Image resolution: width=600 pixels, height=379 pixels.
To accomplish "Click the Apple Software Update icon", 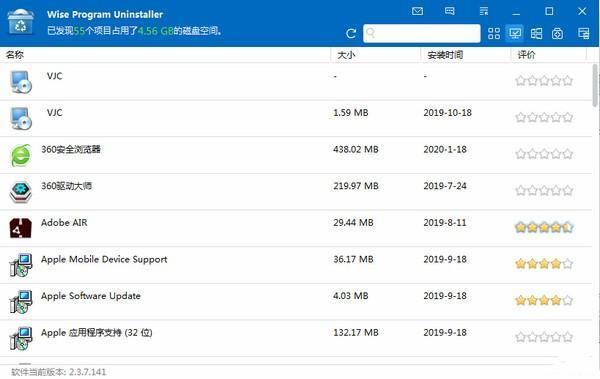I will pos(21,302).
